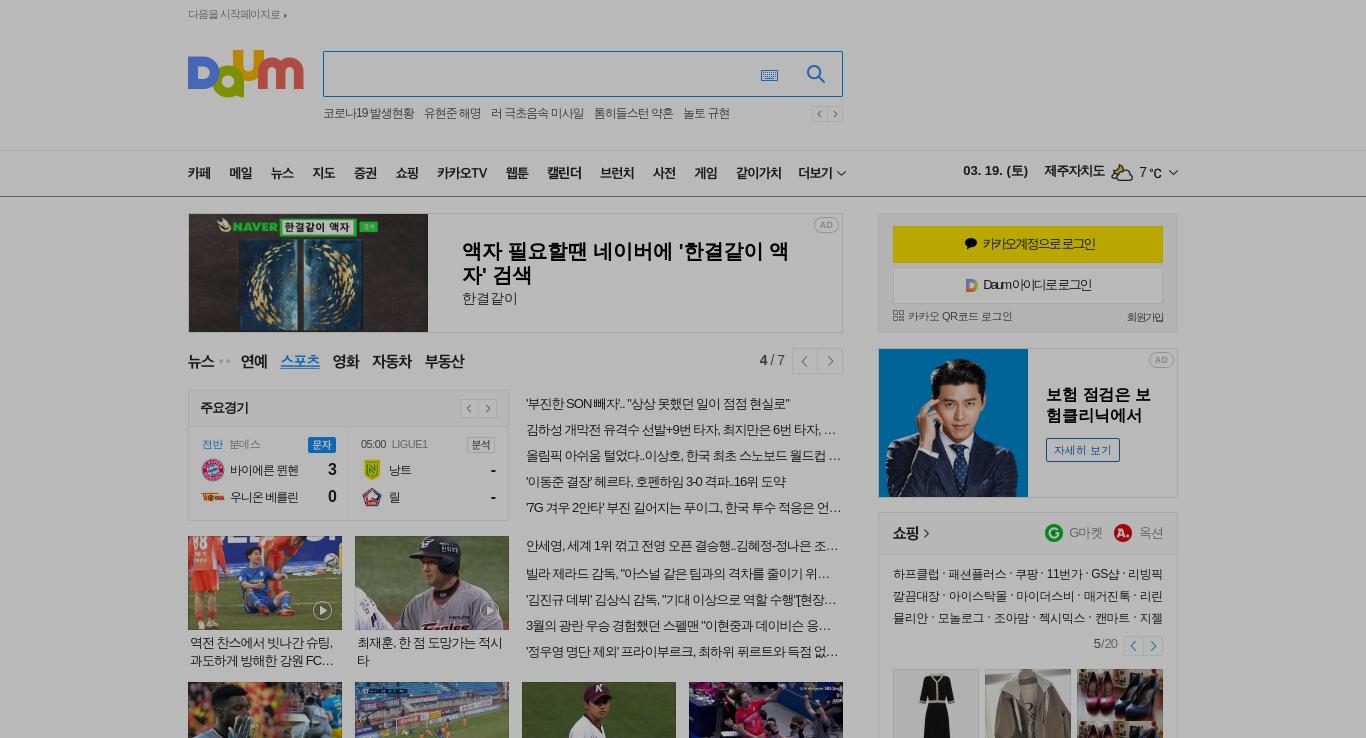Go to previous shopping page arrow

1134,646
